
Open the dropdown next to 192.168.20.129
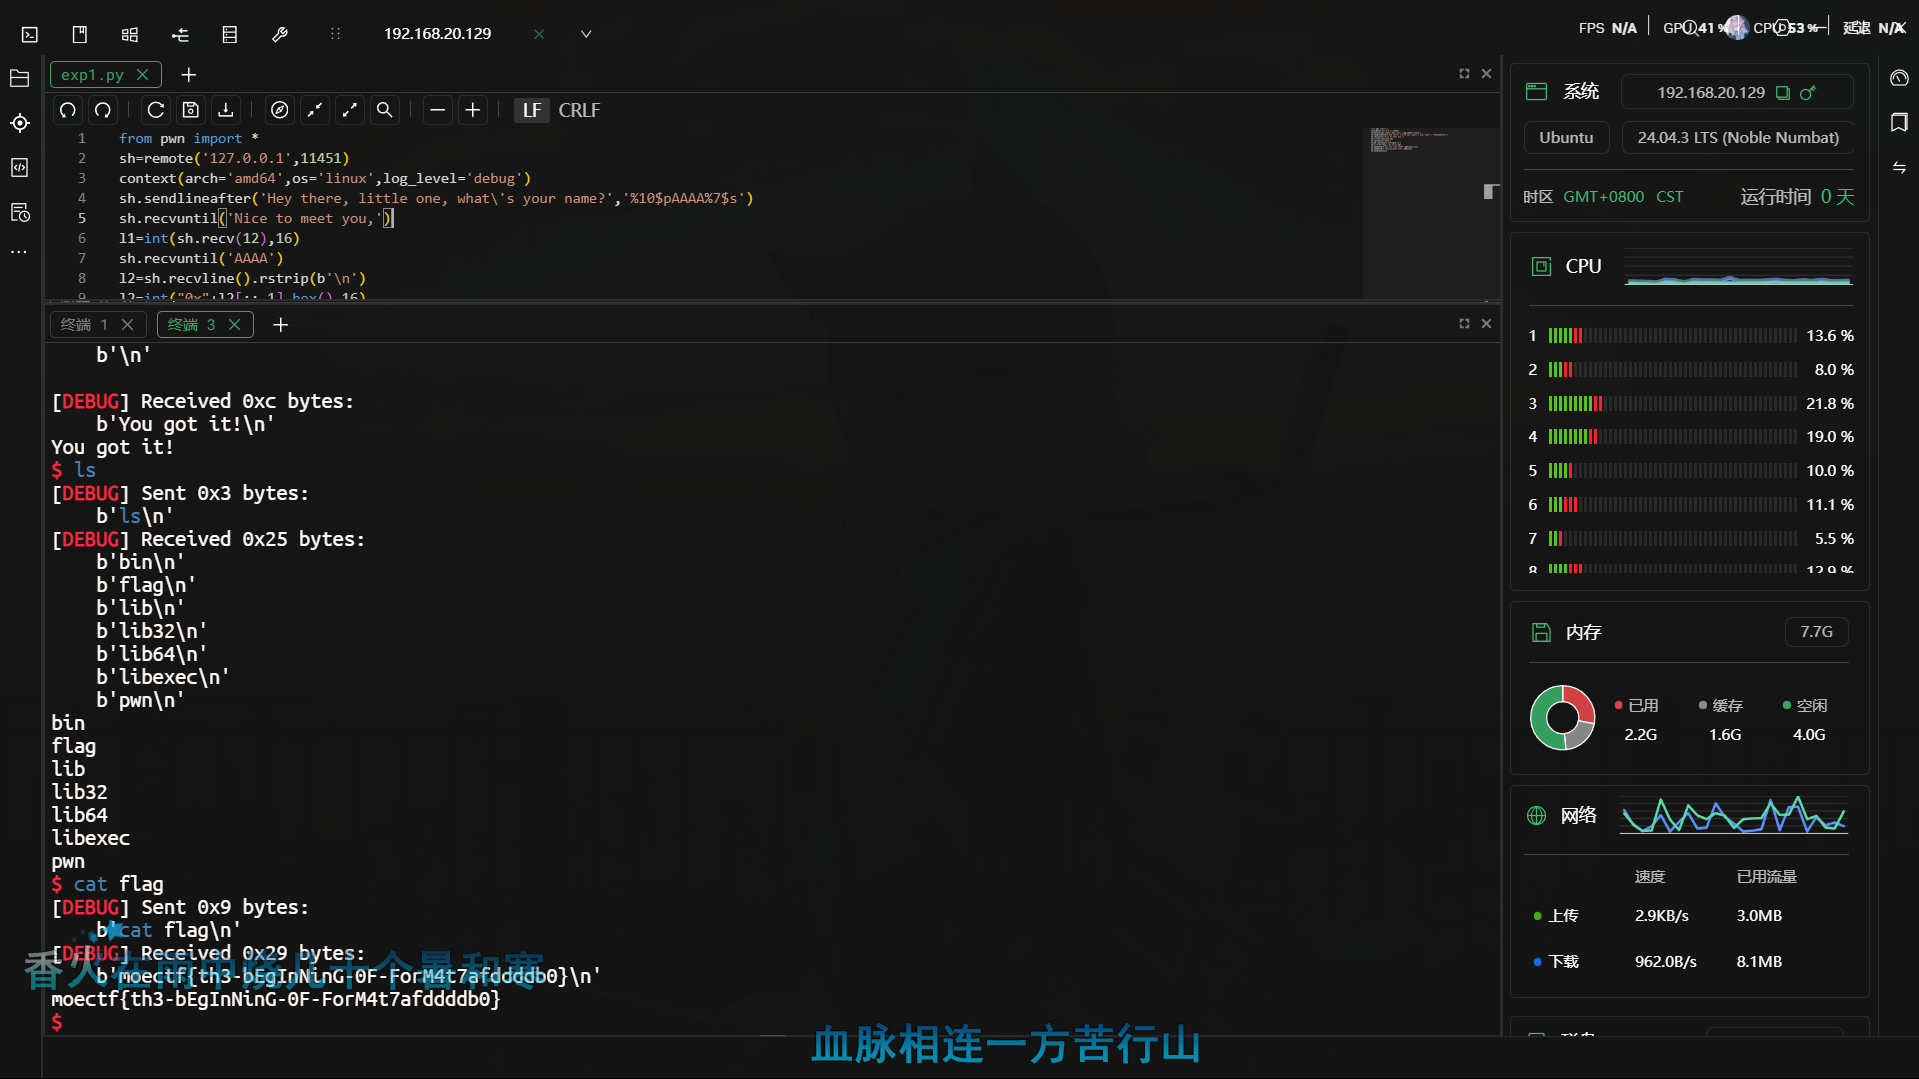585,33
